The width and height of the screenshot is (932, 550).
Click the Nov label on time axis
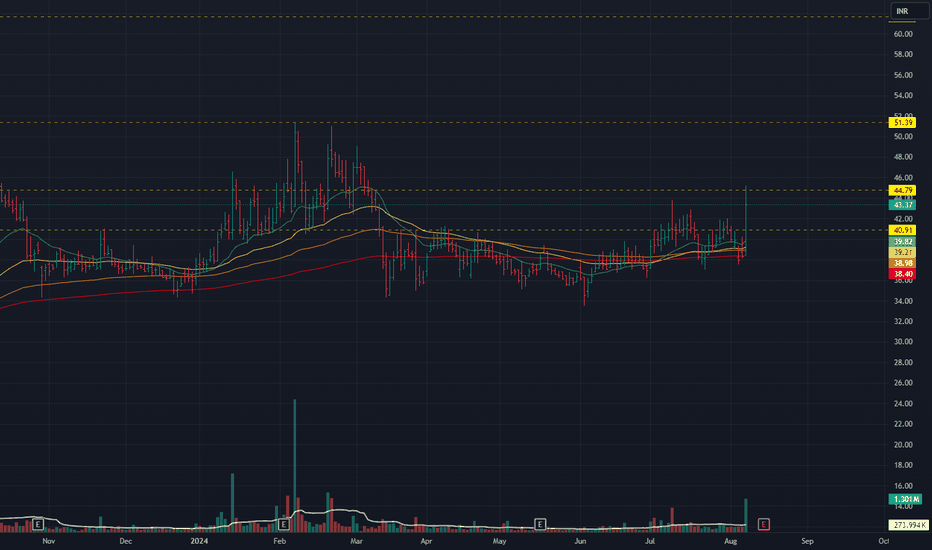tap(49, 541)
